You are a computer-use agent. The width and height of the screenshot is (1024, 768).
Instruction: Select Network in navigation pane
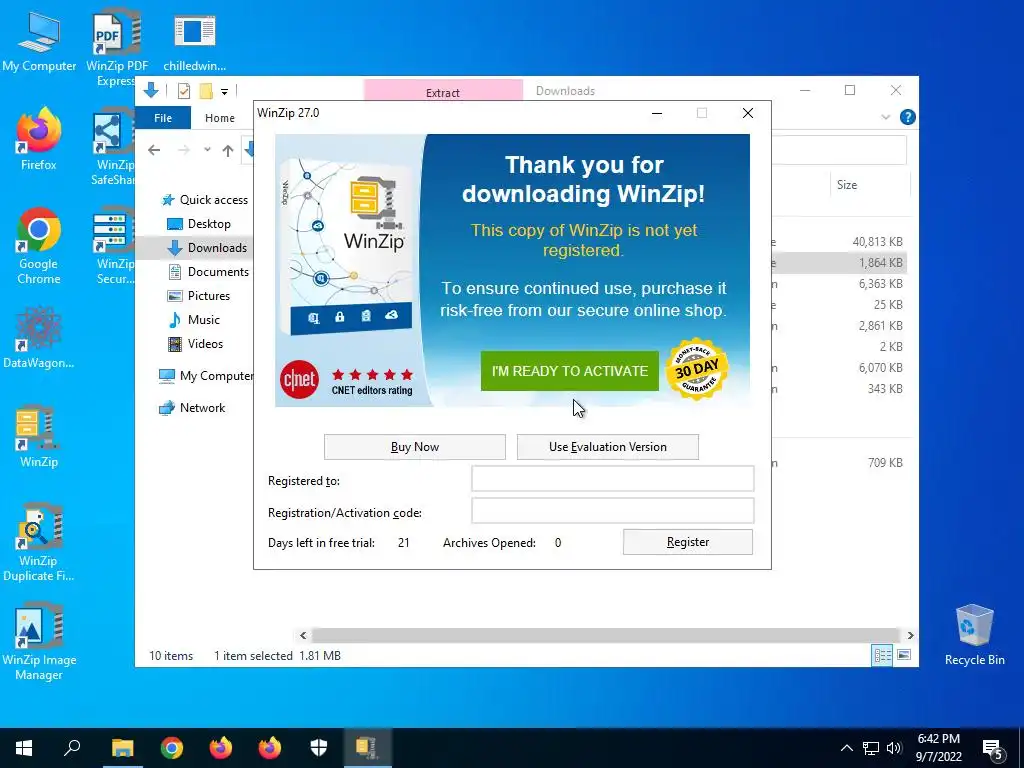click(193, 408)
